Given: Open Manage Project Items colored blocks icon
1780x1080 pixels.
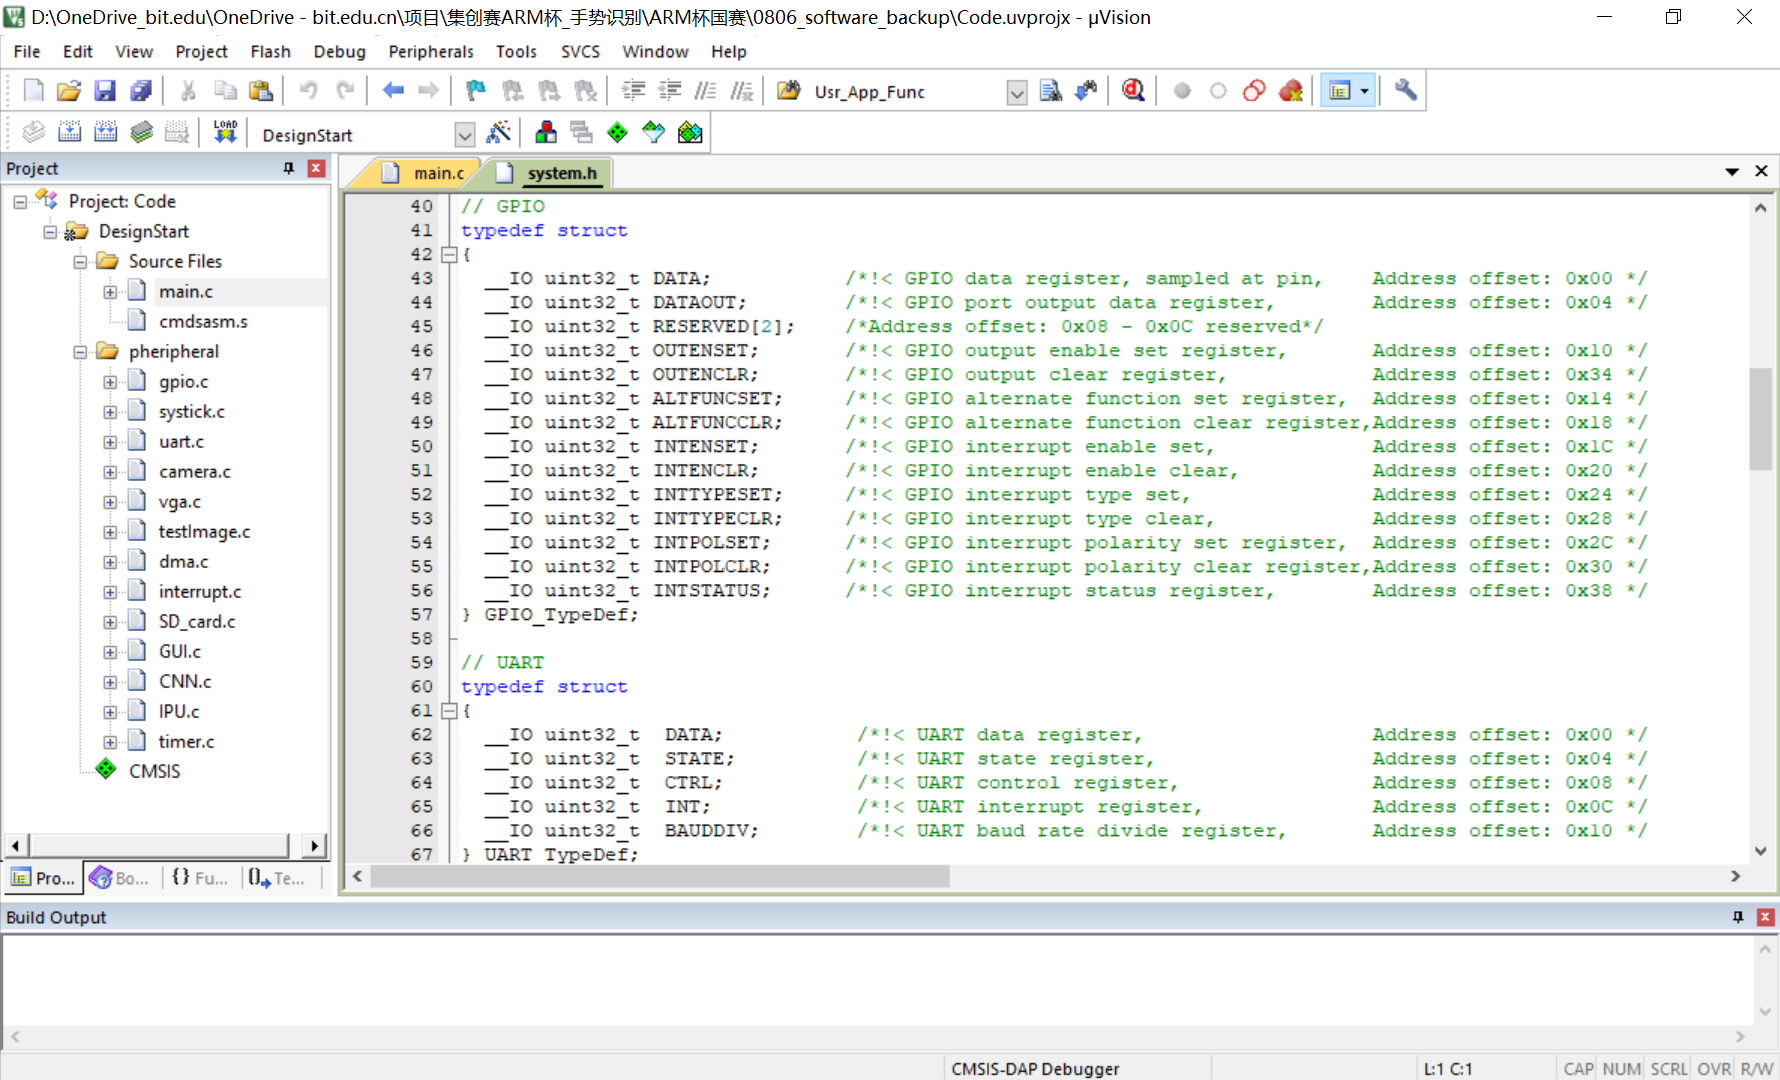Looking at the screenshot, I should pos(546,132).
